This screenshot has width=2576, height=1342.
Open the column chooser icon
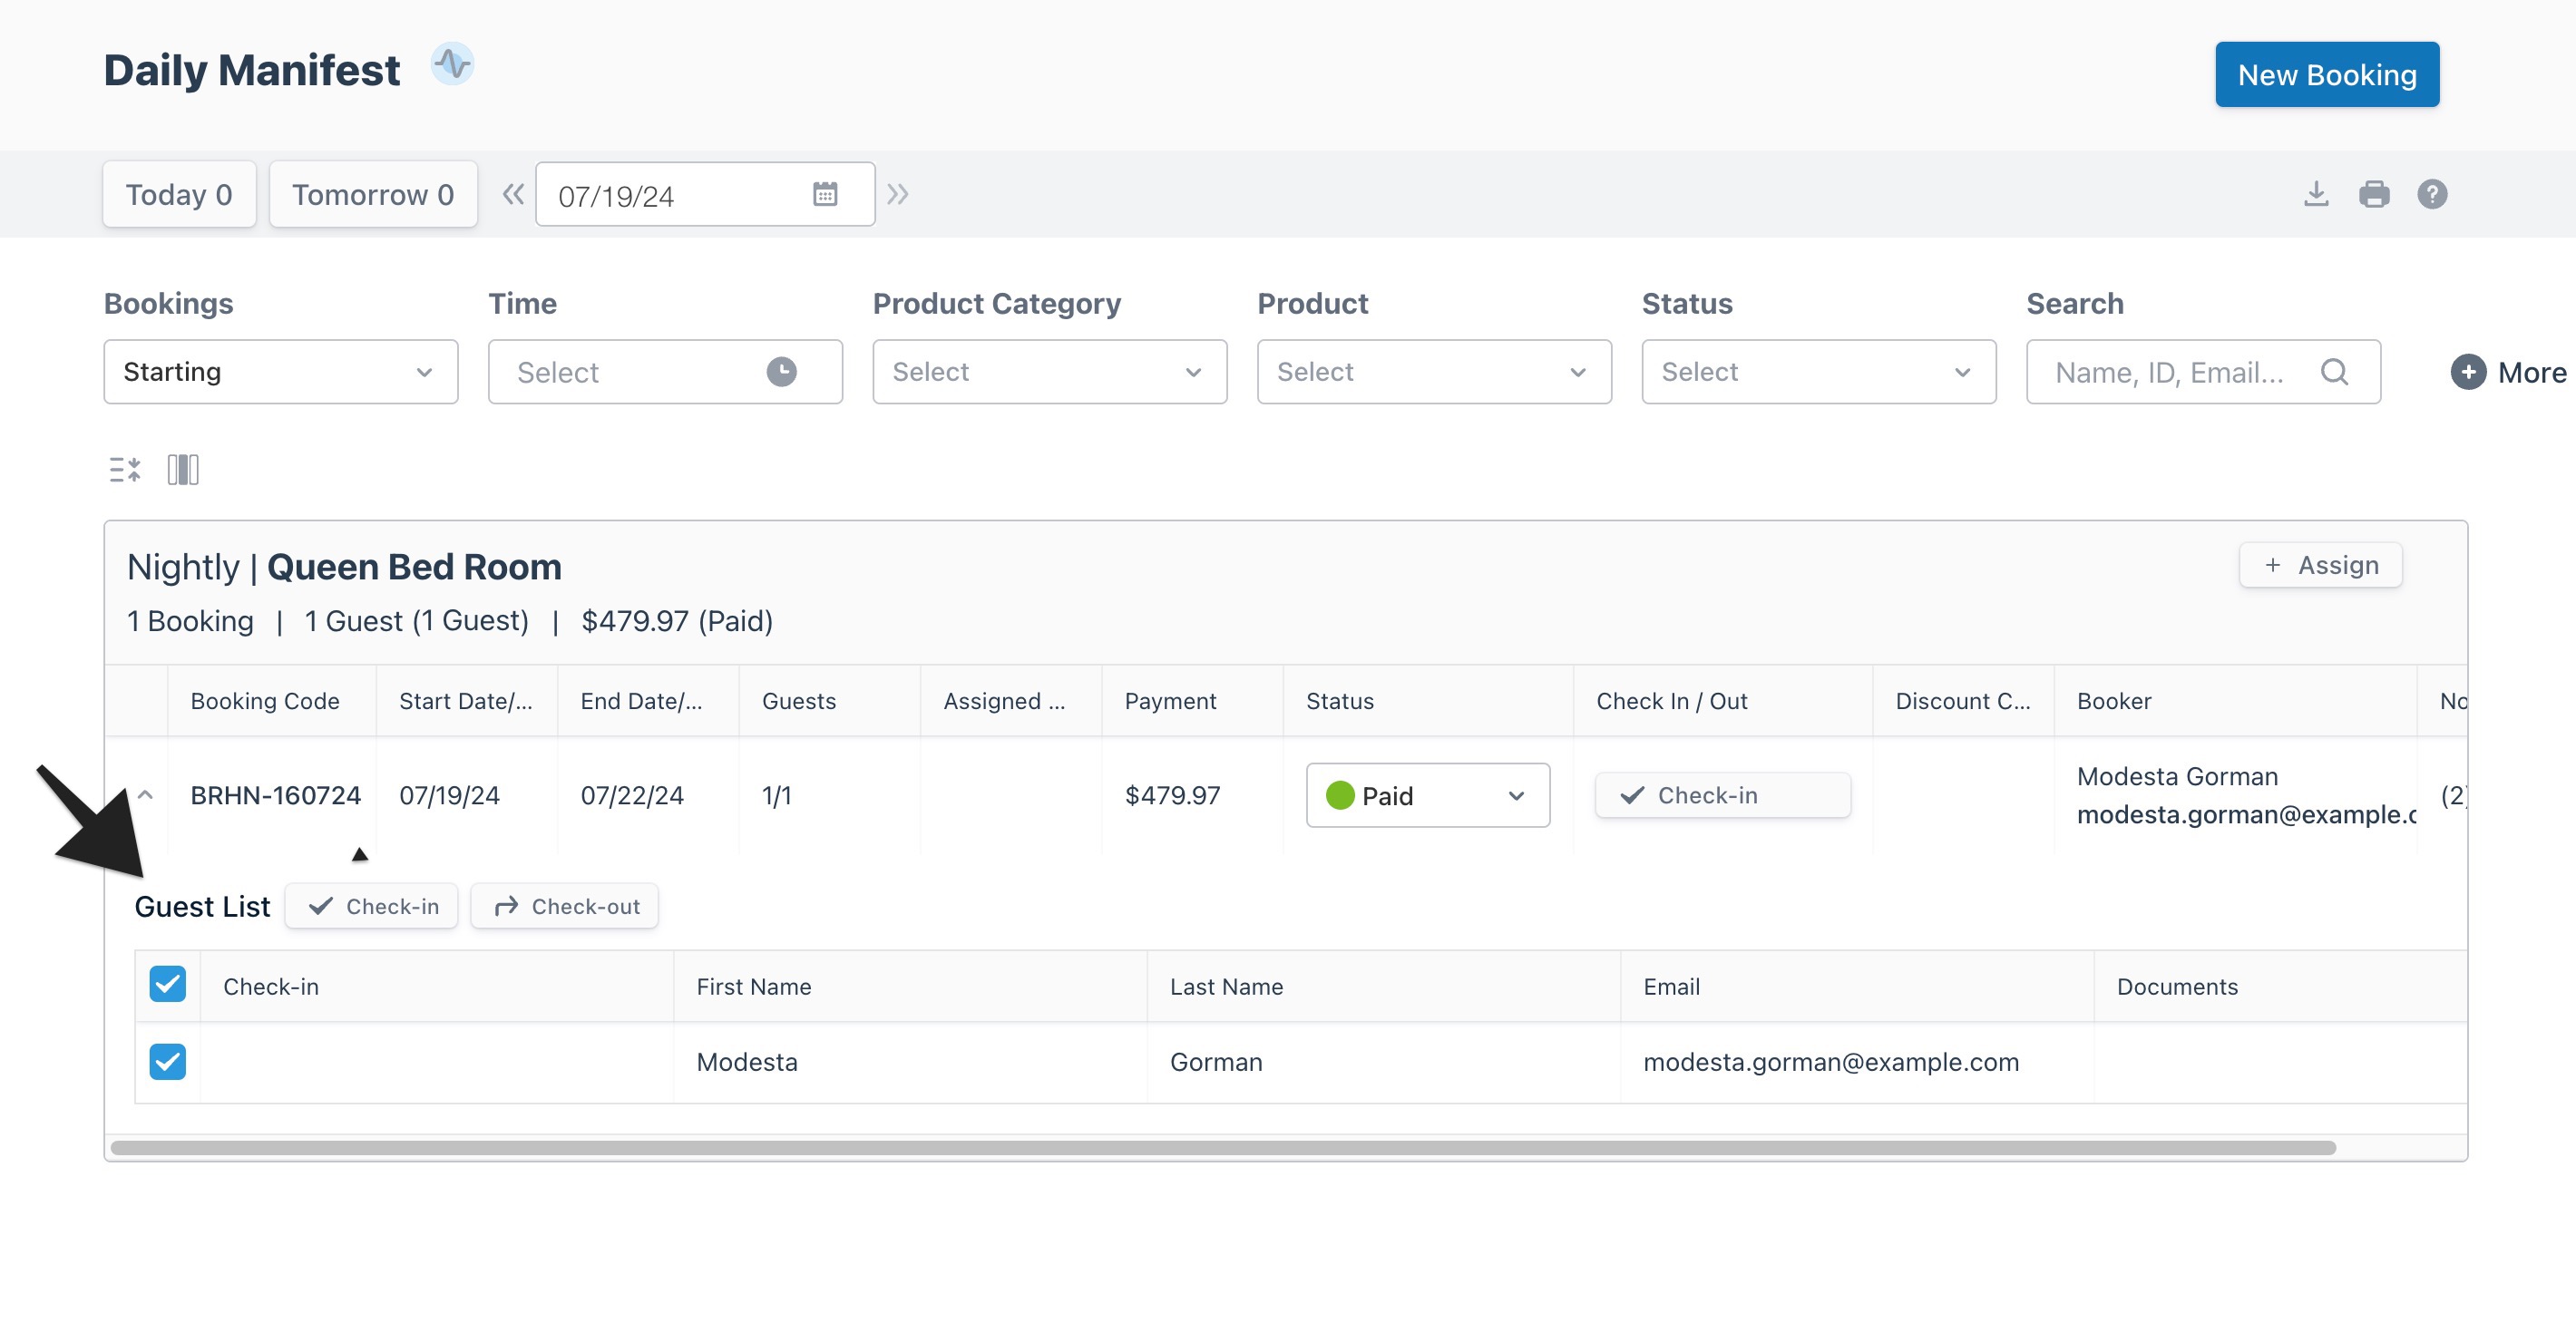pyautogui.click(x=183, y=469)
